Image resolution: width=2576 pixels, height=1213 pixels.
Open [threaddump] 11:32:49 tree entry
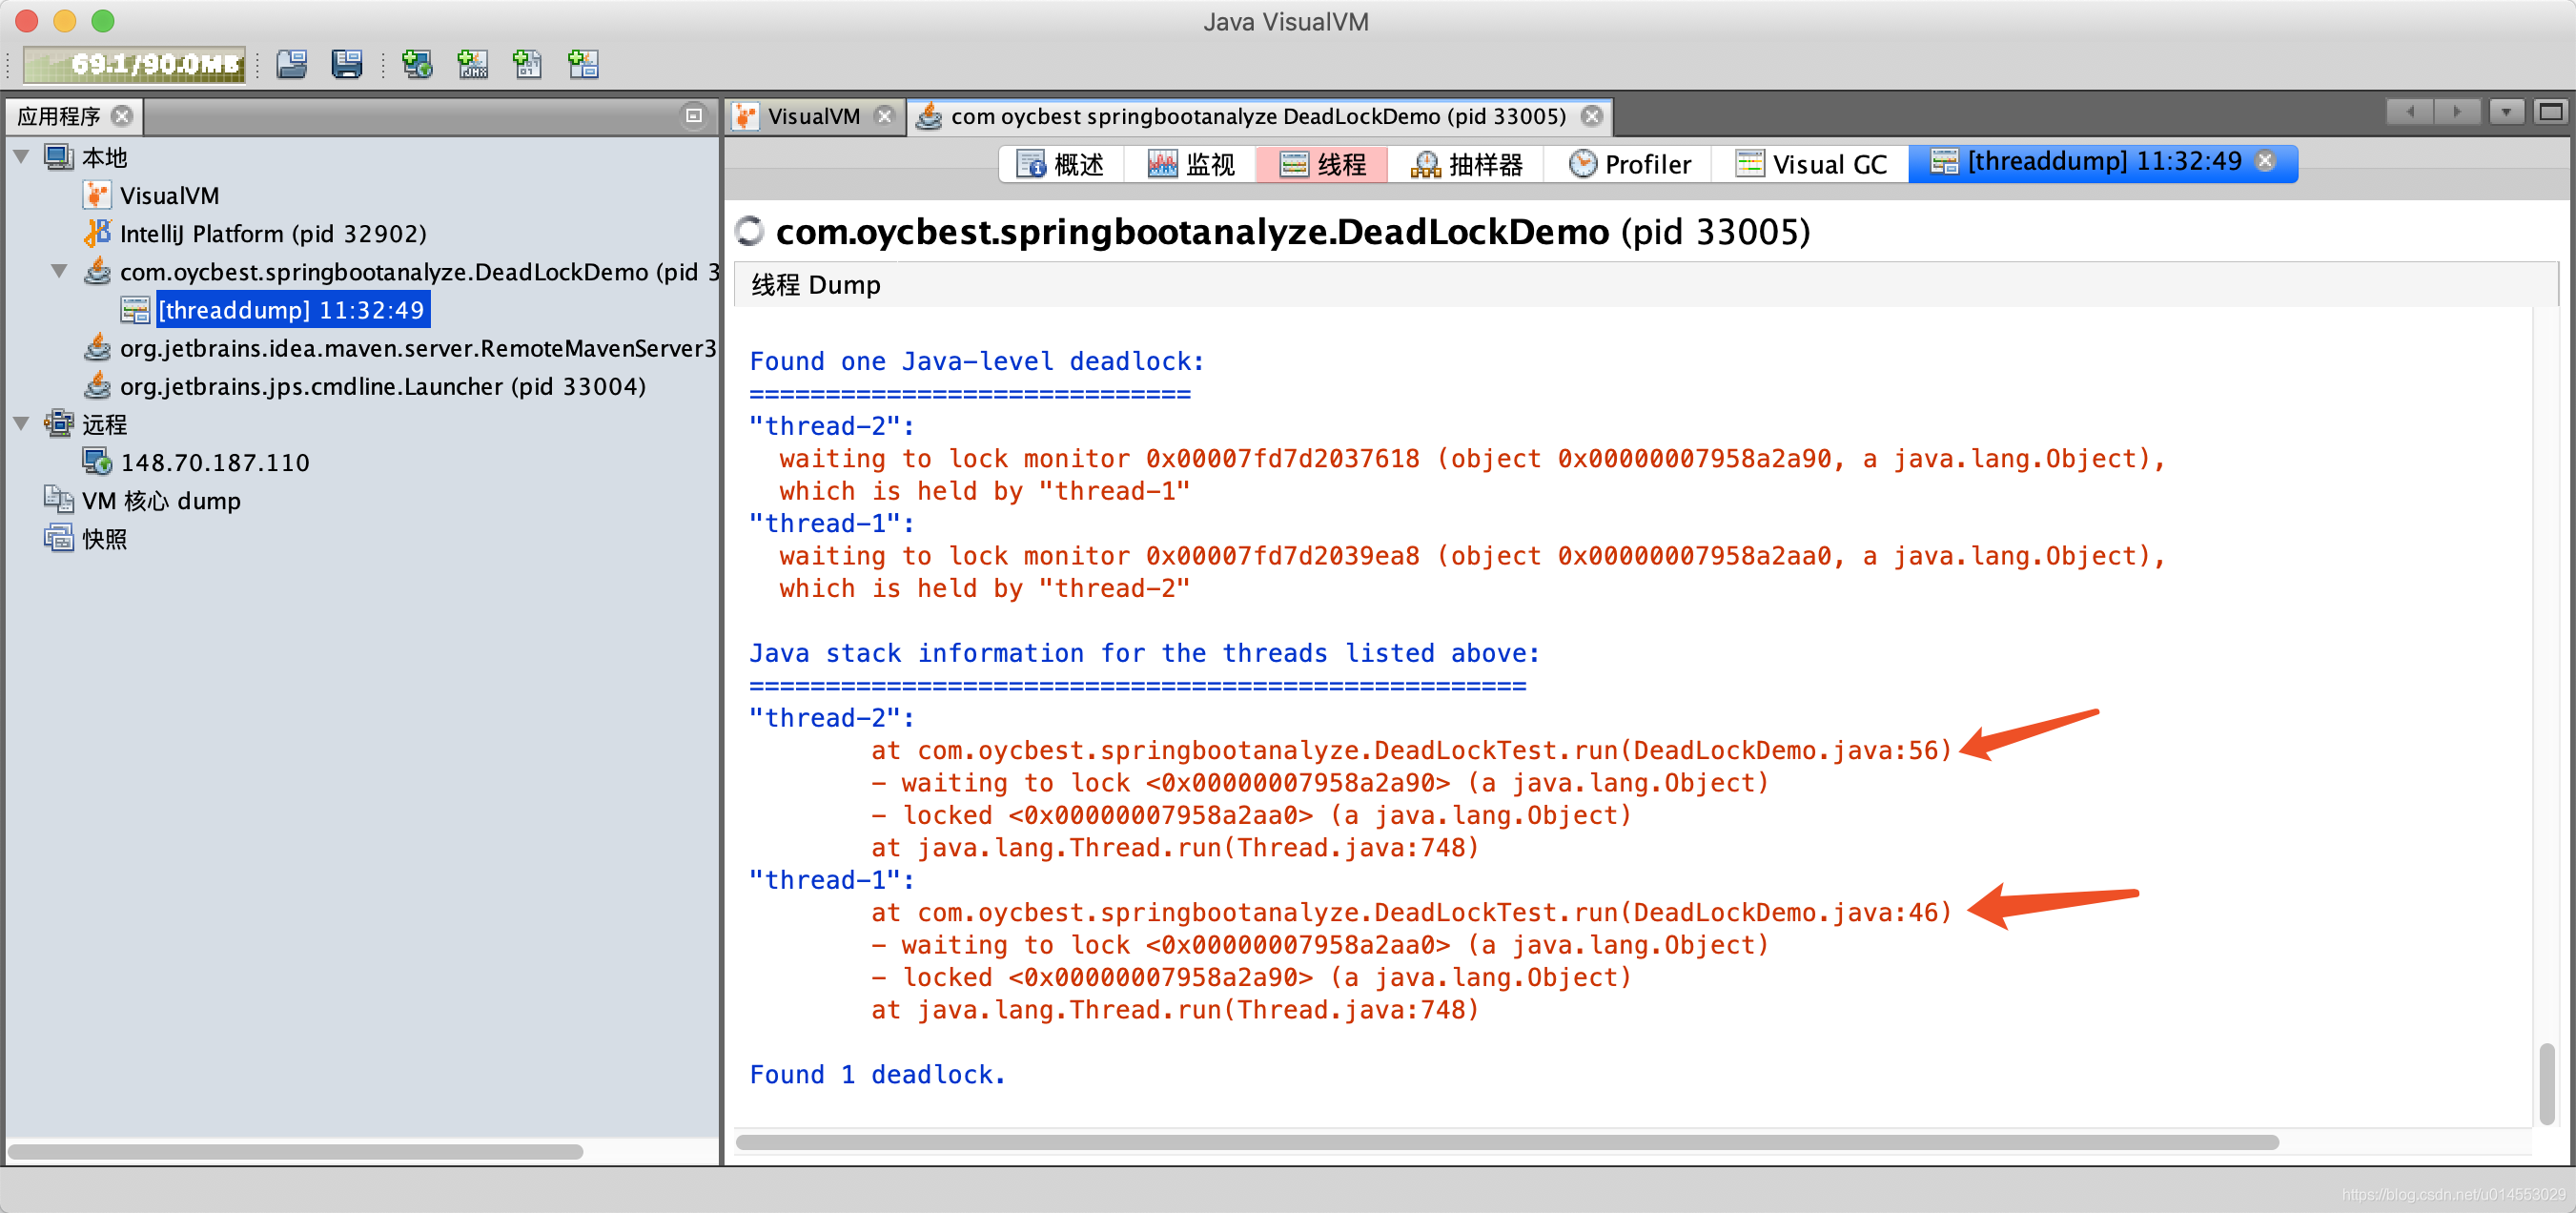point(292,309)
